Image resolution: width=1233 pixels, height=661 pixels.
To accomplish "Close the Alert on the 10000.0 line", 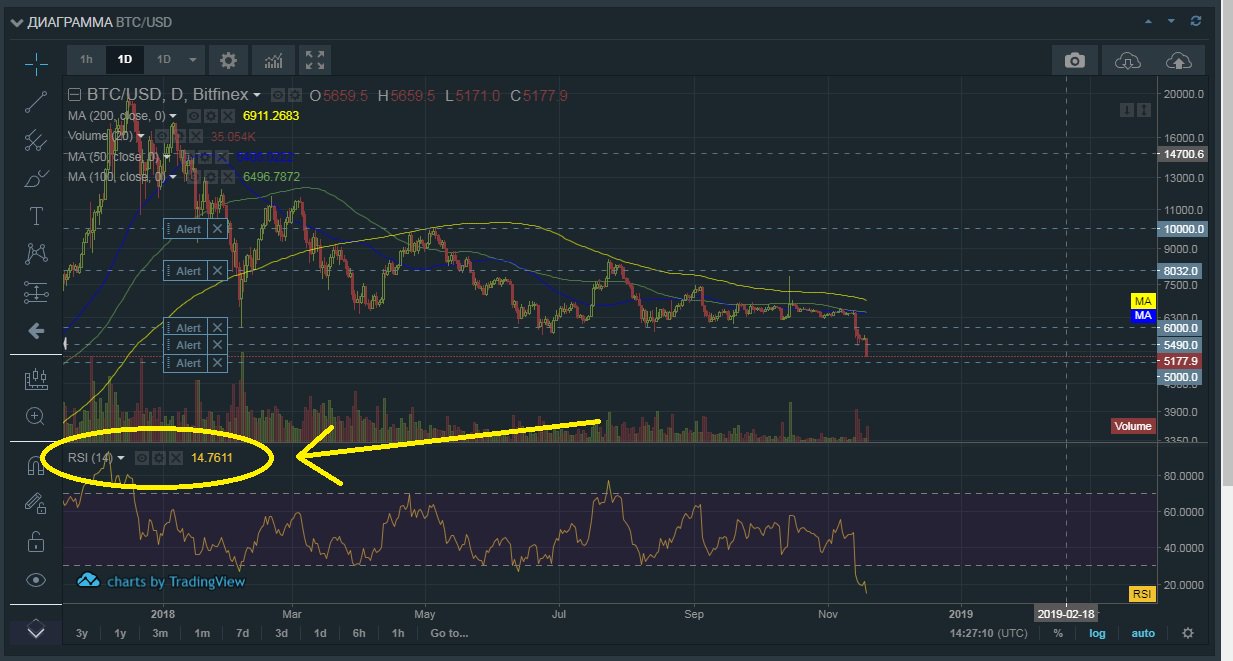I will (x=219, y=229).
